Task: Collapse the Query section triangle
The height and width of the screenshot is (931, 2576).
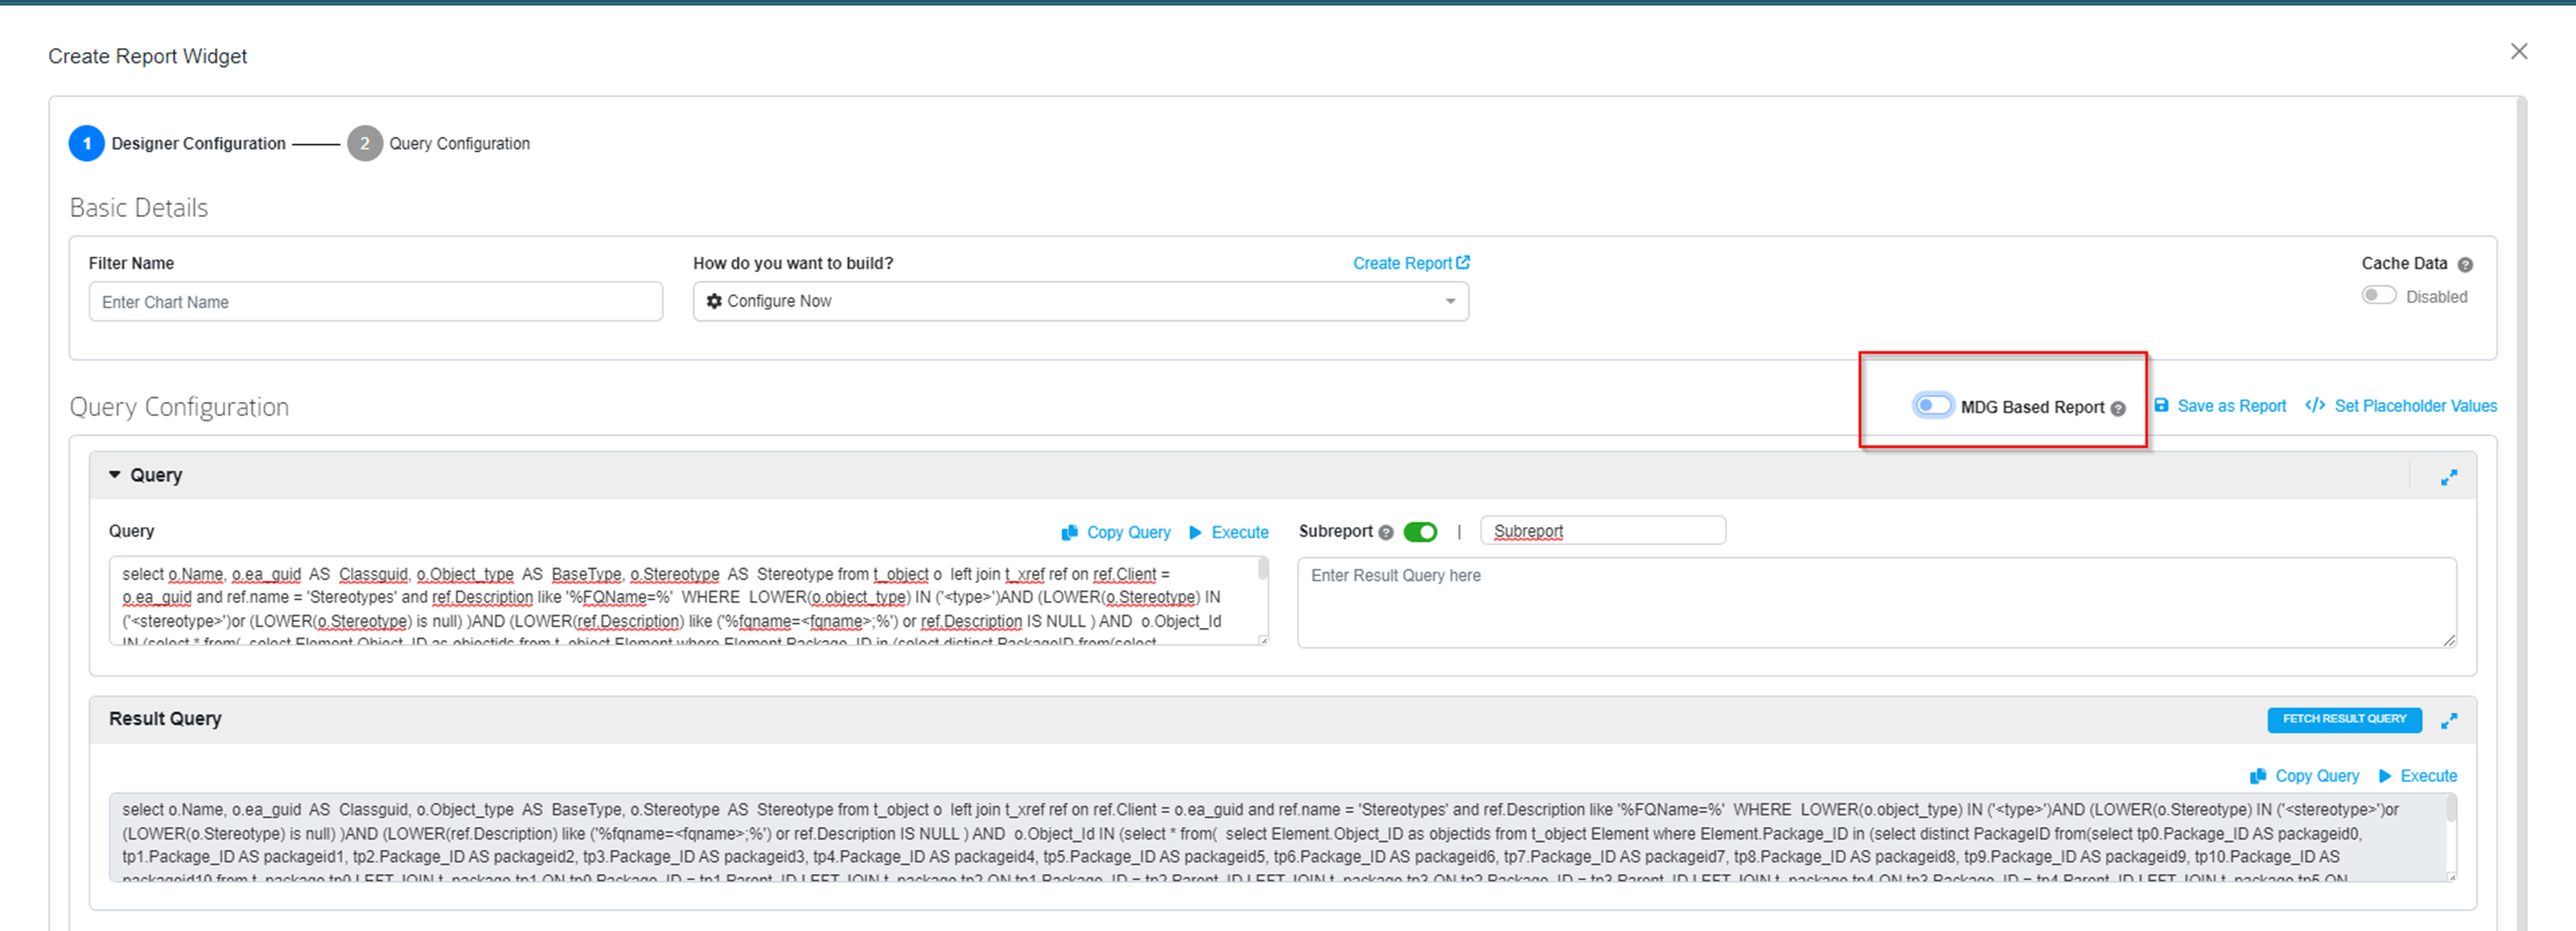Action: pyautogui.click(x=115, y=475)
